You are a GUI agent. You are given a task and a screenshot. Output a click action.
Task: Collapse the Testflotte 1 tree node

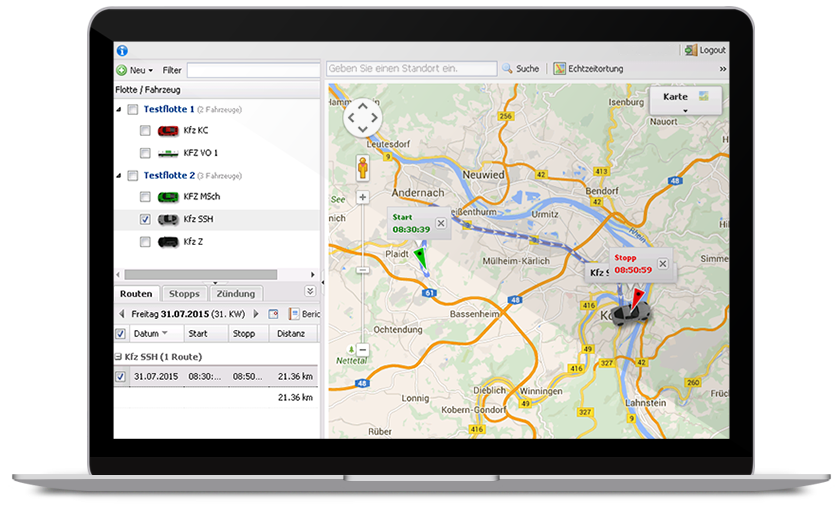119,110
